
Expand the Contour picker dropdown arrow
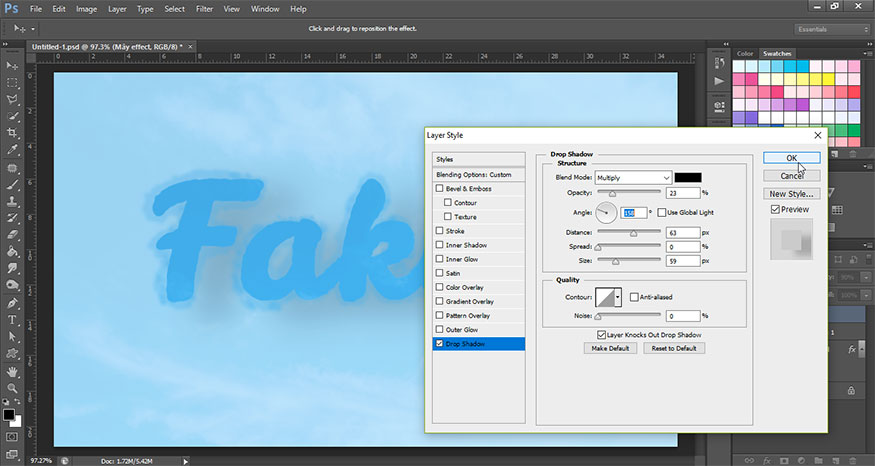[618, 297]
